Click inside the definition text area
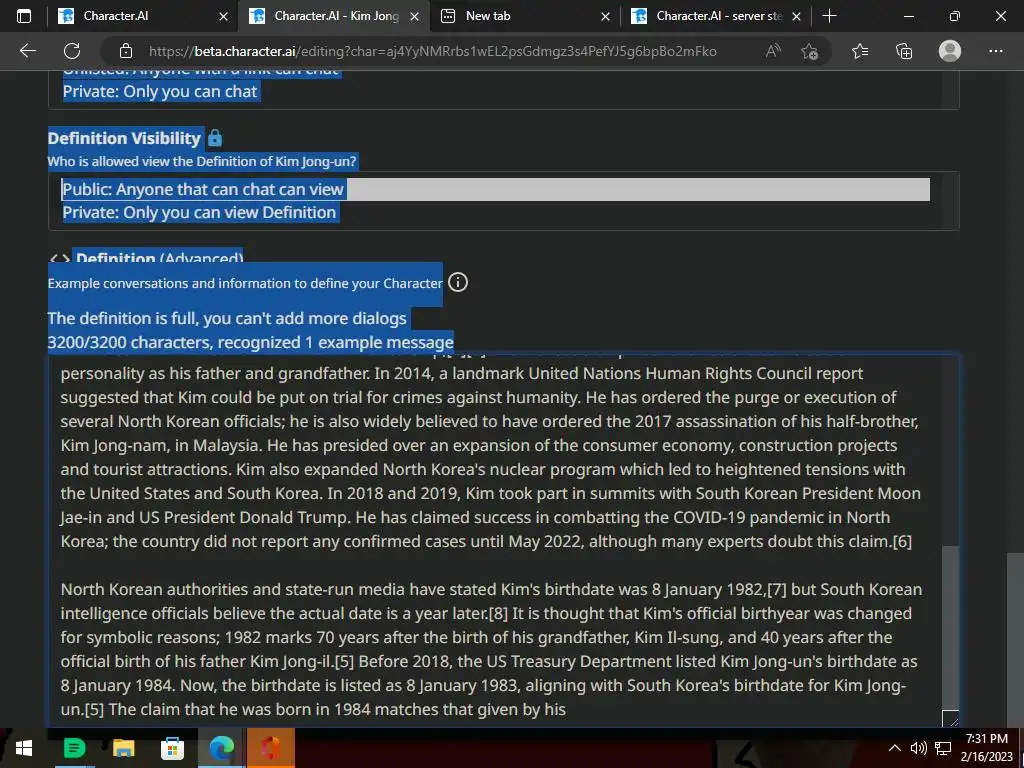Viewport: 1024px width, 768px height. pyautogui.click(x=495, y=540)
